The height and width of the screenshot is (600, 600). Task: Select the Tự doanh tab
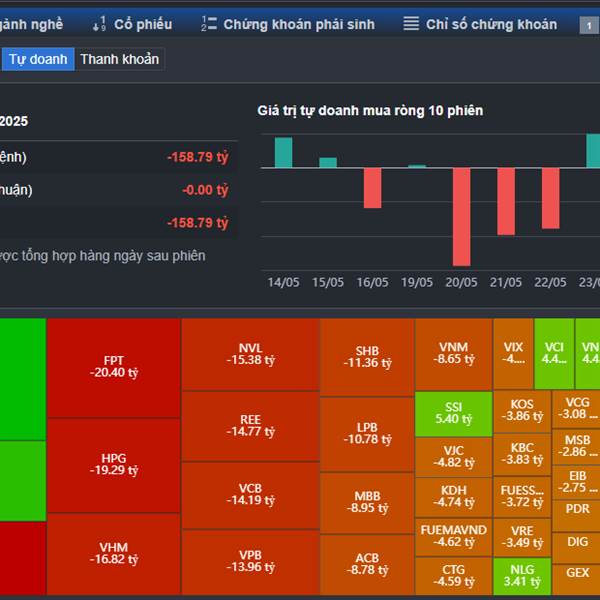[x=38, y=59]
